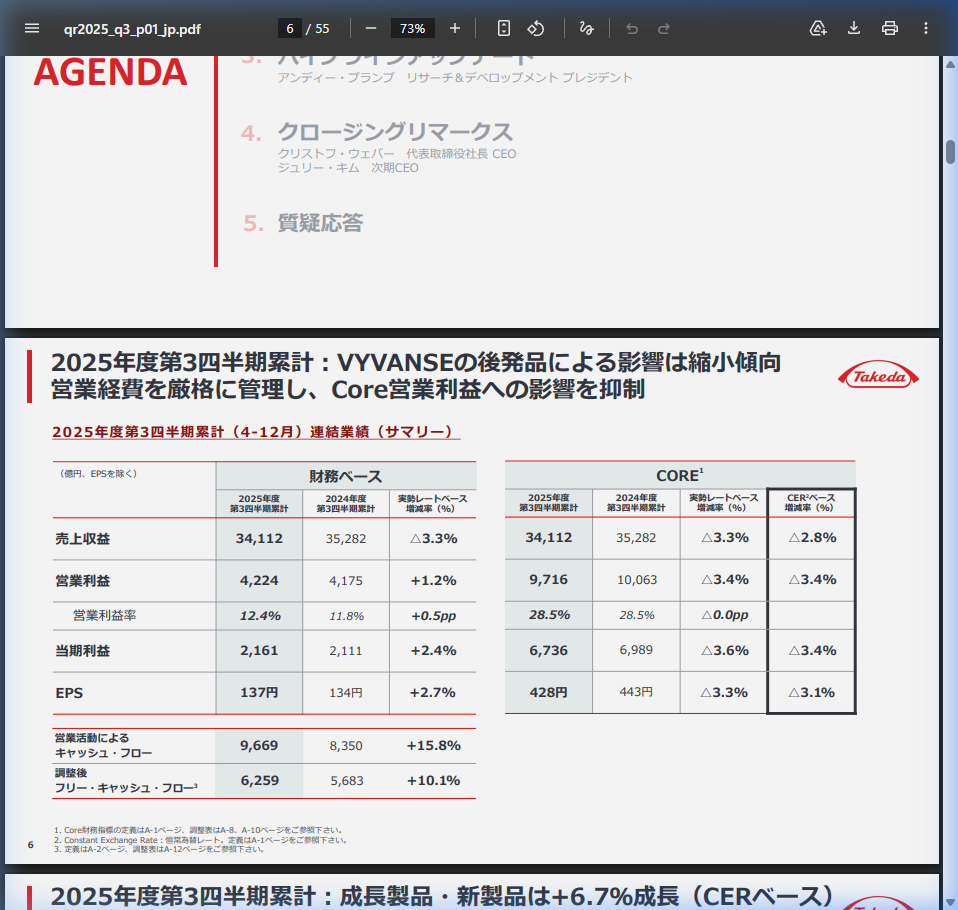Click agenda item クロージングリマークス
Viewport: 958px width, 910px height.
click(x=395, y=132)
